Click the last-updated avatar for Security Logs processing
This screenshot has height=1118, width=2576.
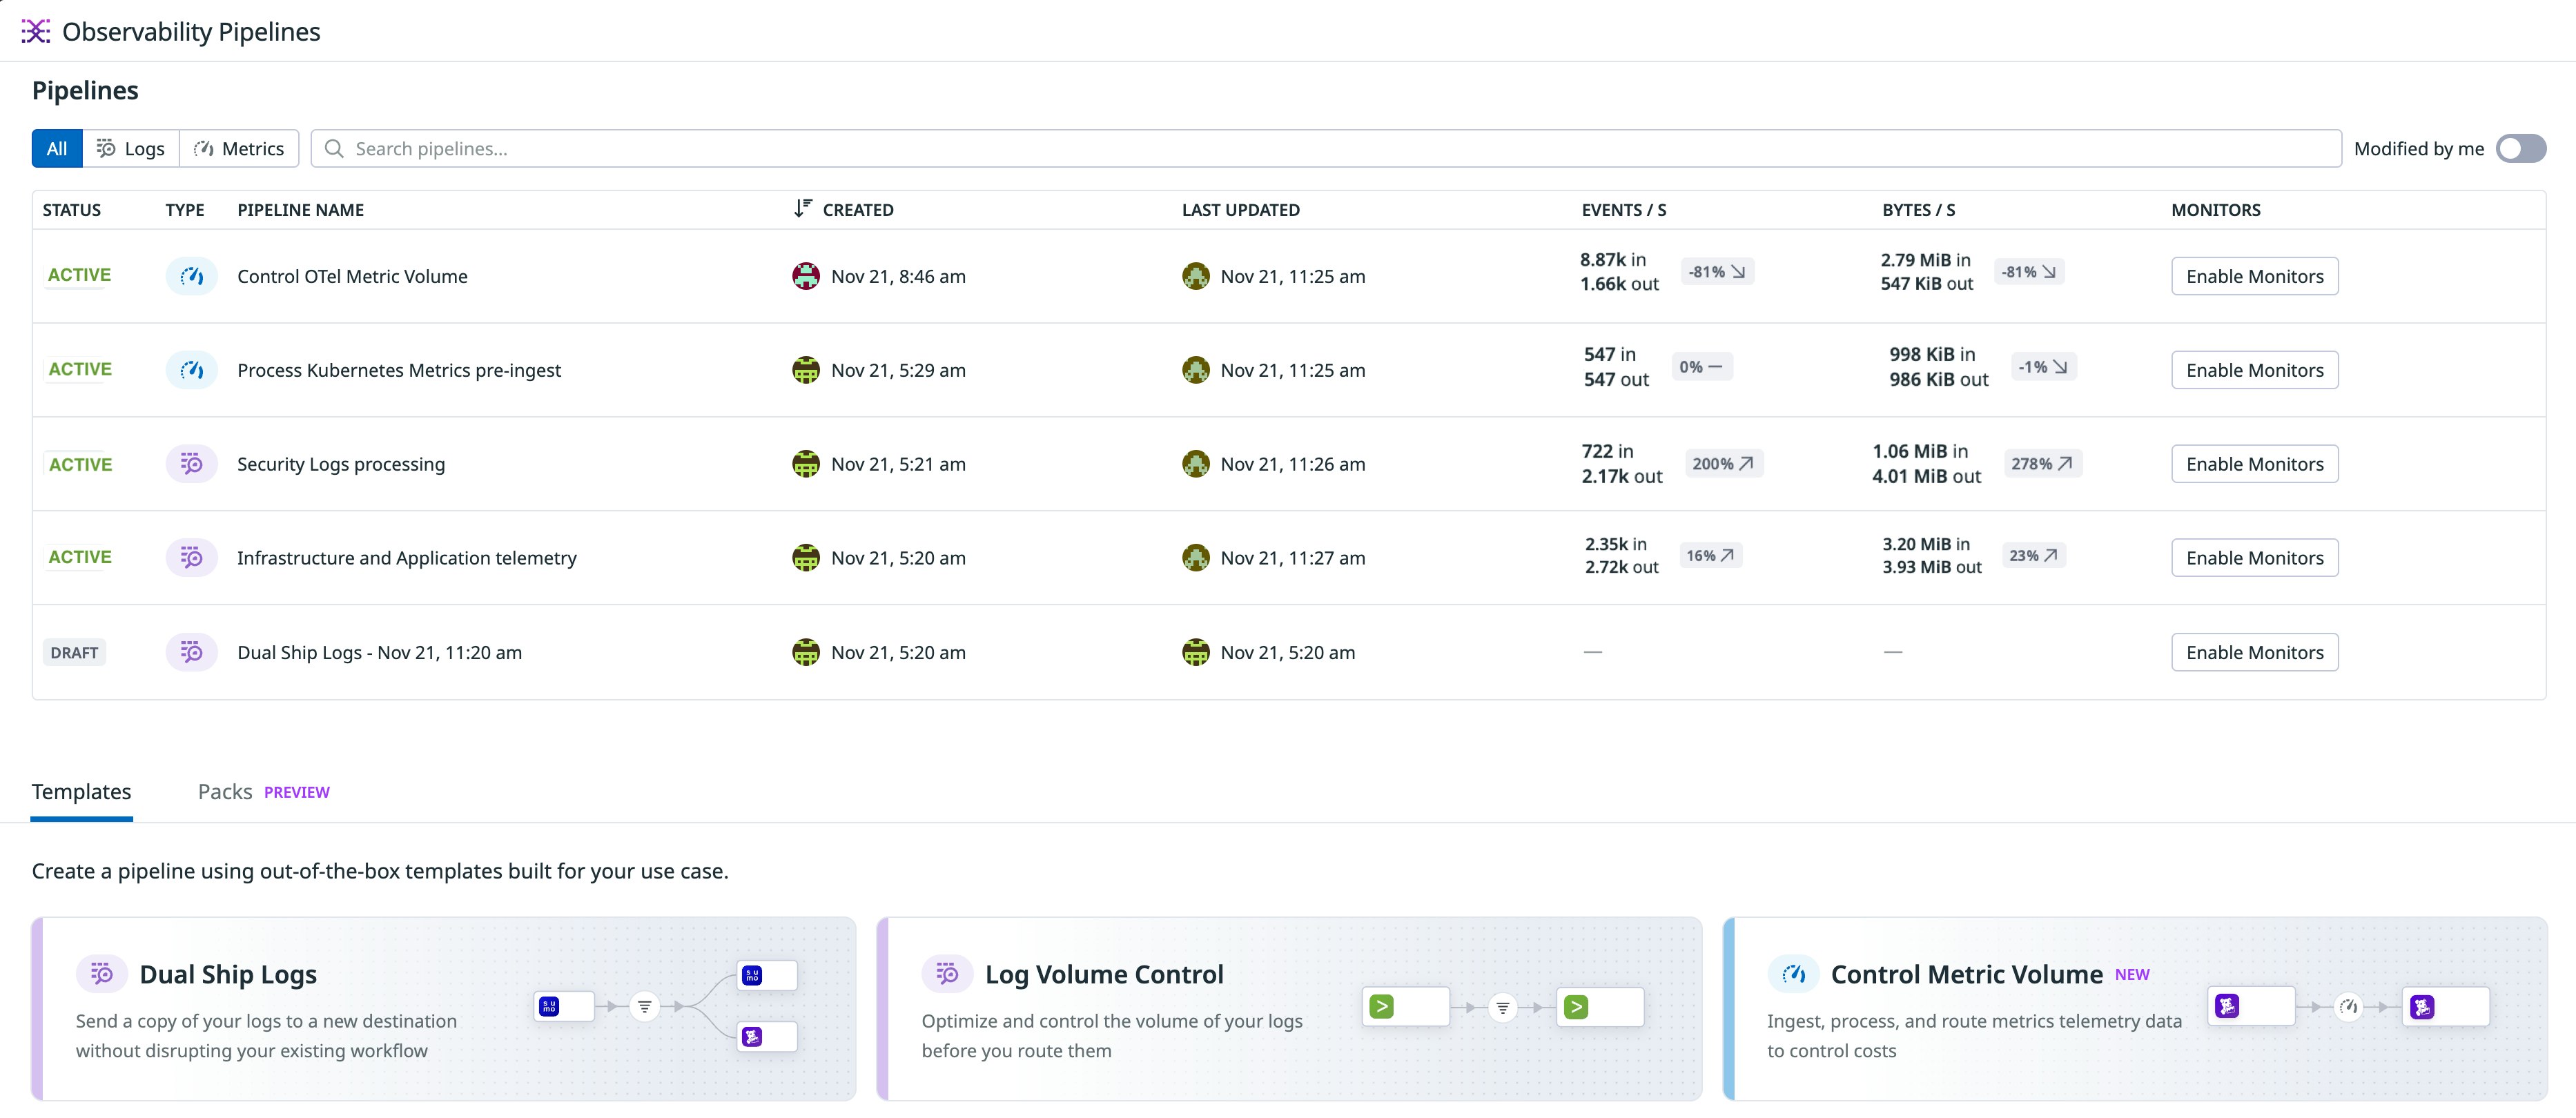coord(1196,463)
